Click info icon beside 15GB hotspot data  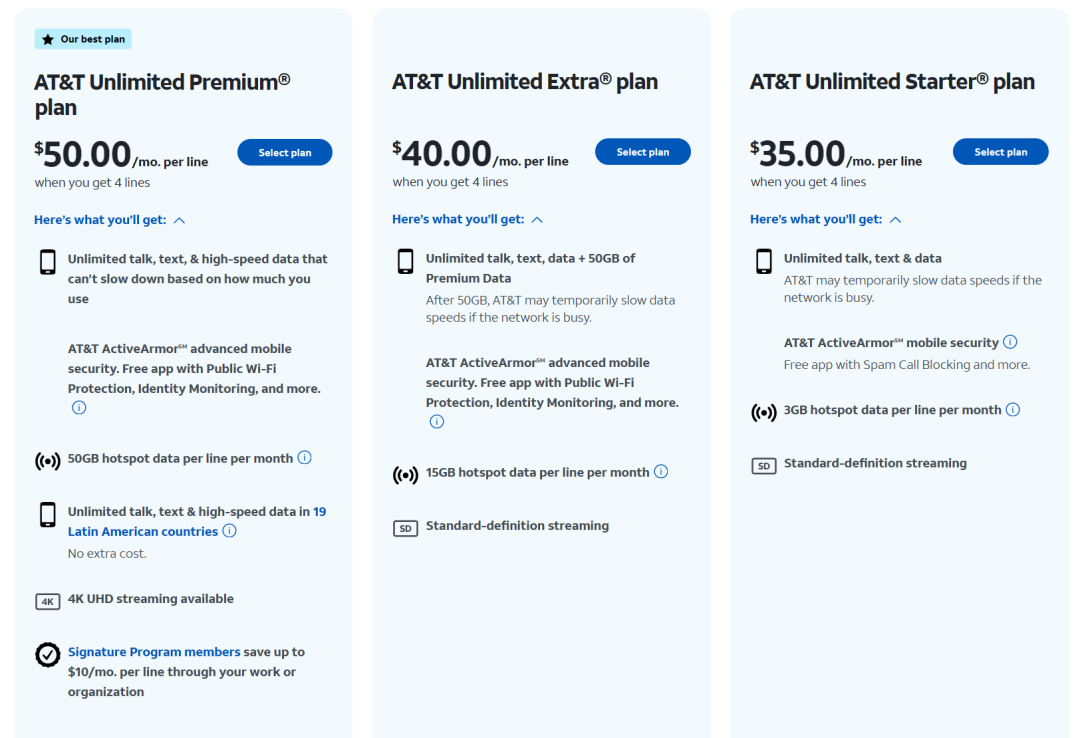point(661,472)
